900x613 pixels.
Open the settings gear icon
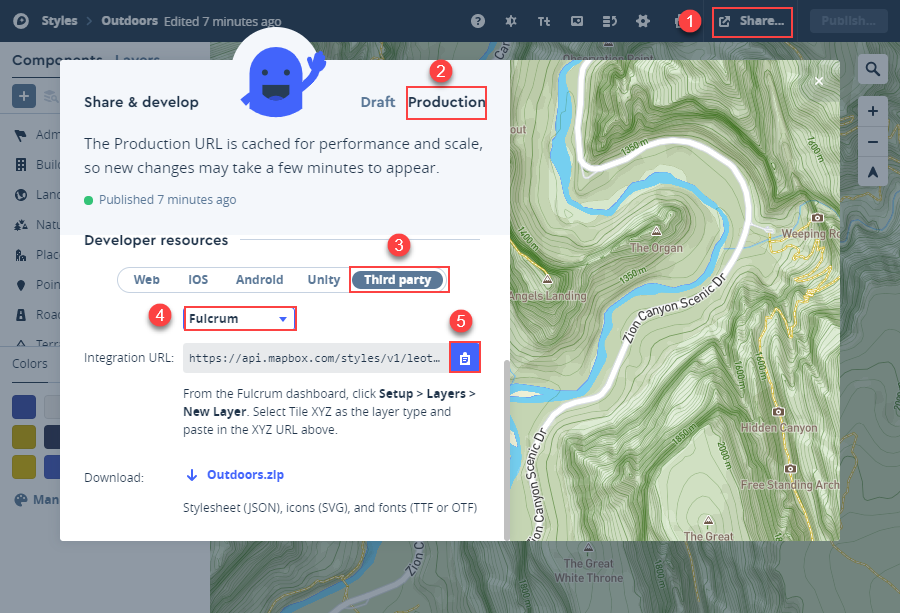coord(643,20)
